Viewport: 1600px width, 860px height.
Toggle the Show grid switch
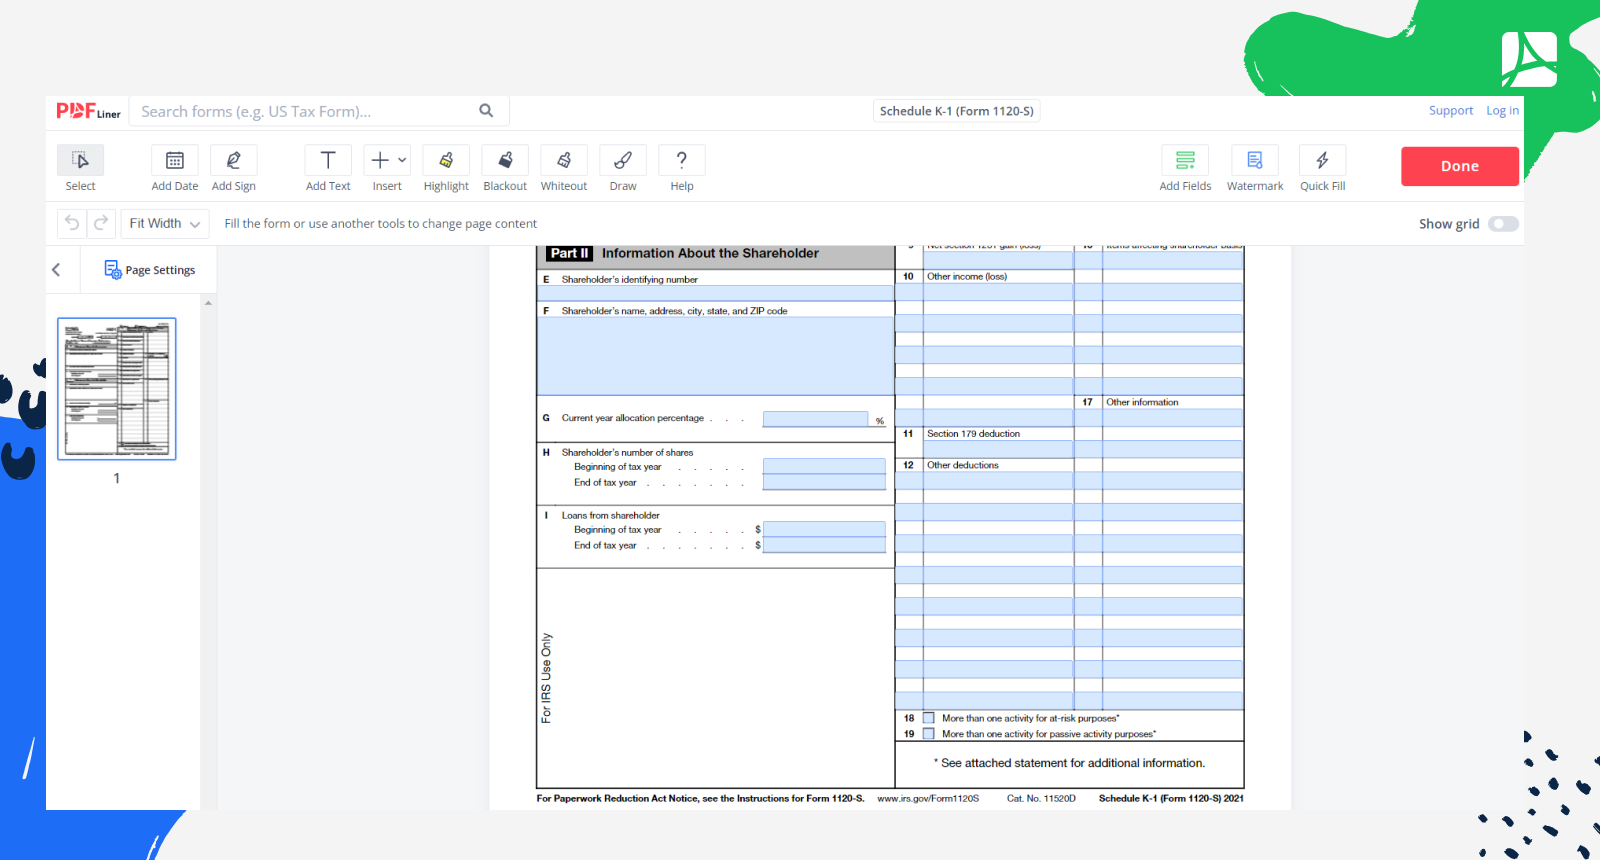[1502, 224]
